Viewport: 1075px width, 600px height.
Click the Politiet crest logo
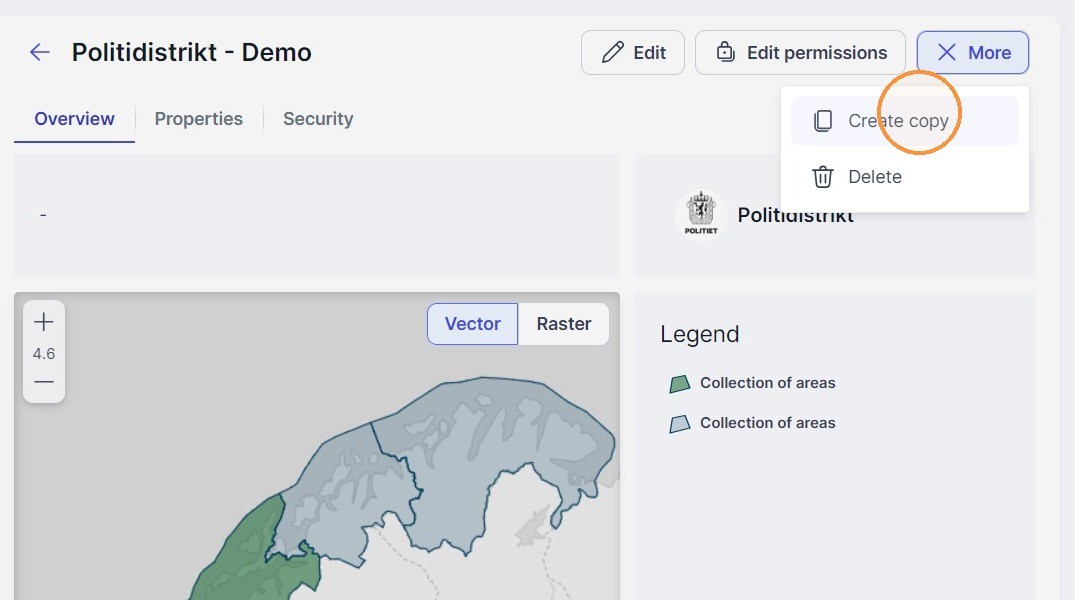tap(701, 215)
